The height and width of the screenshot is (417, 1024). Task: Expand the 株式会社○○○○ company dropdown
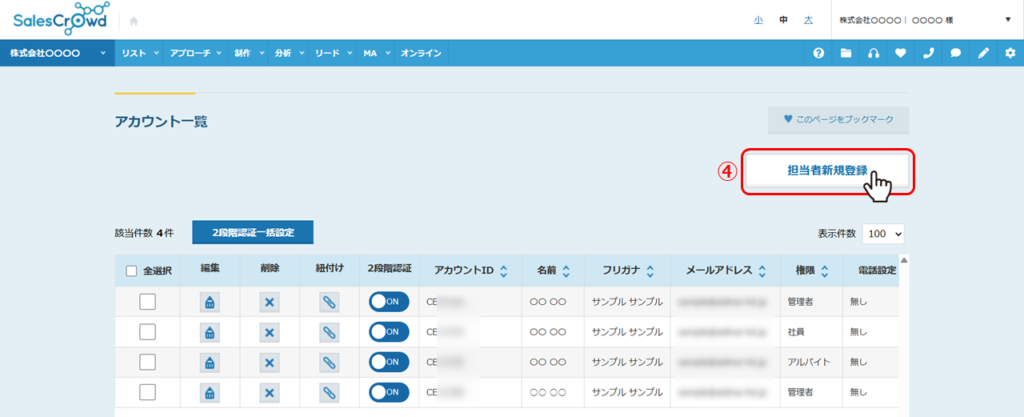pyautogui.click(x=57, y=53)
